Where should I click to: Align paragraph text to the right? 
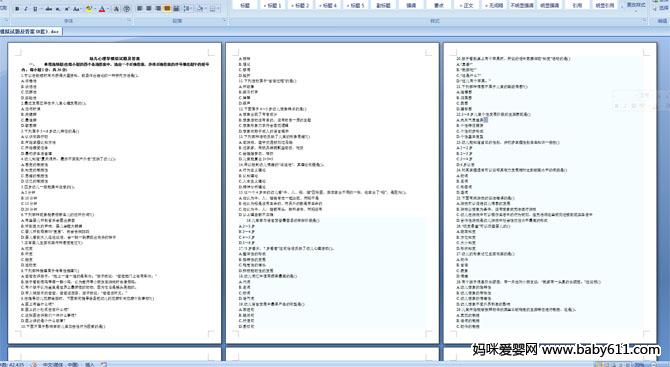(x=158, y=8)
